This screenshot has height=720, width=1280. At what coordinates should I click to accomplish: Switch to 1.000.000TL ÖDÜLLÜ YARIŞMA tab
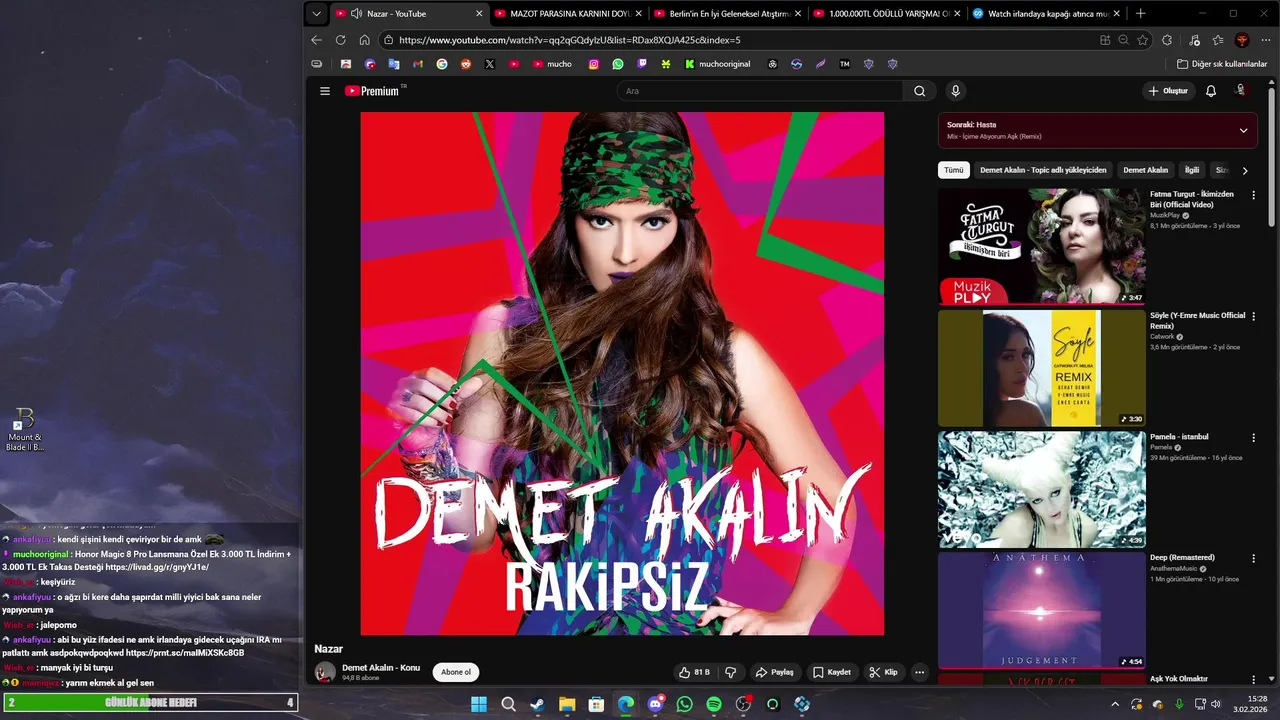[x=887, y=14]
